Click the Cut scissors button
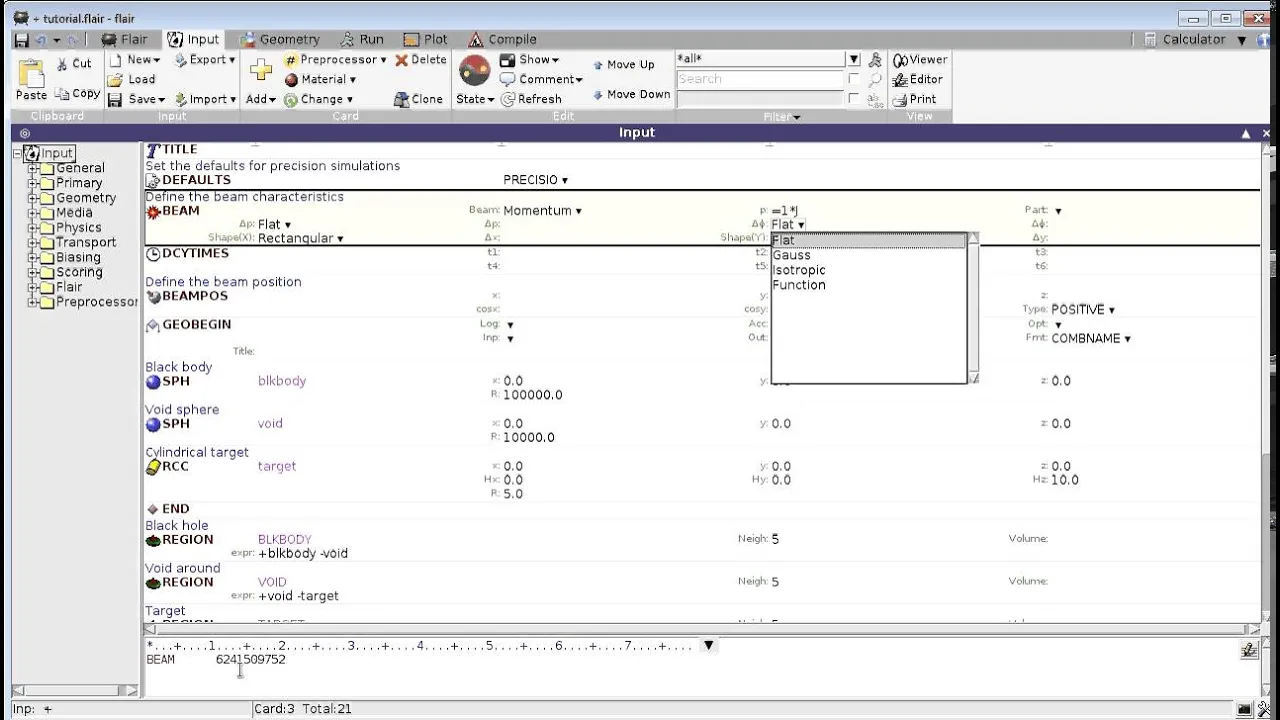1280x720 pixels. point(73,63)
